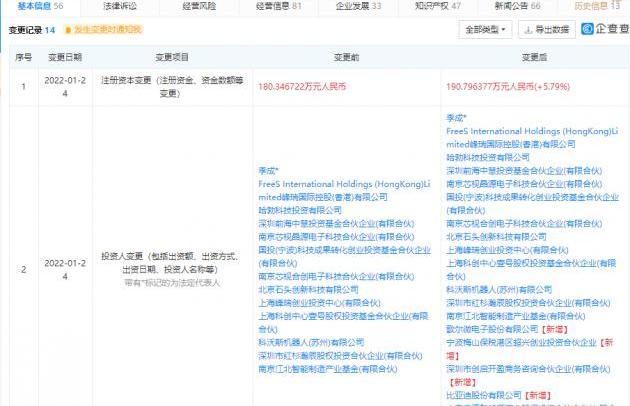The image size is (630, 406).
Task: Click the download icon in 导出数据
Action: click(x=528, y=30)
